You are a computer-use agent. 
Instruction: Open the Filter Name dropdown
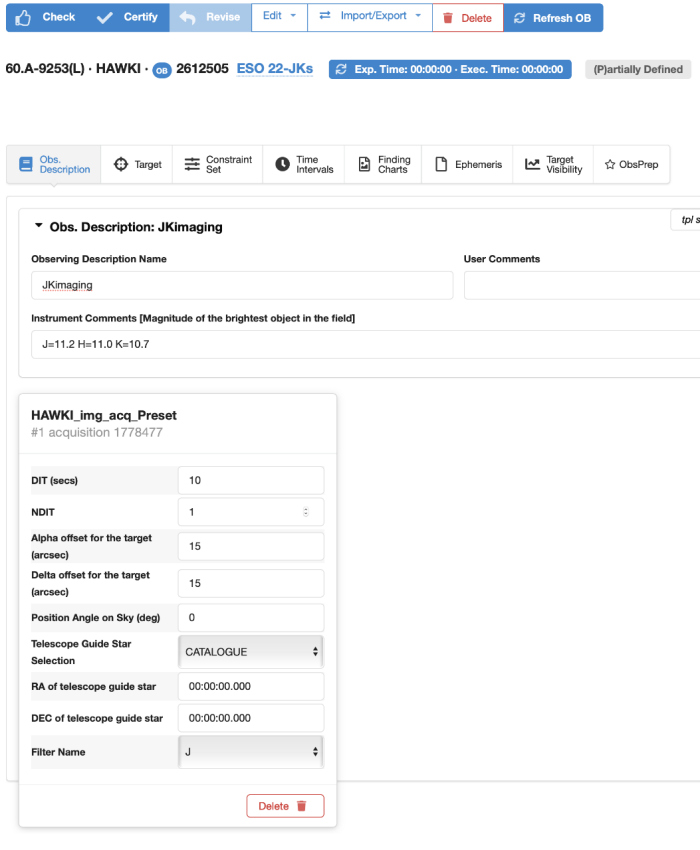pyautogui.click(x=251, y=751)
